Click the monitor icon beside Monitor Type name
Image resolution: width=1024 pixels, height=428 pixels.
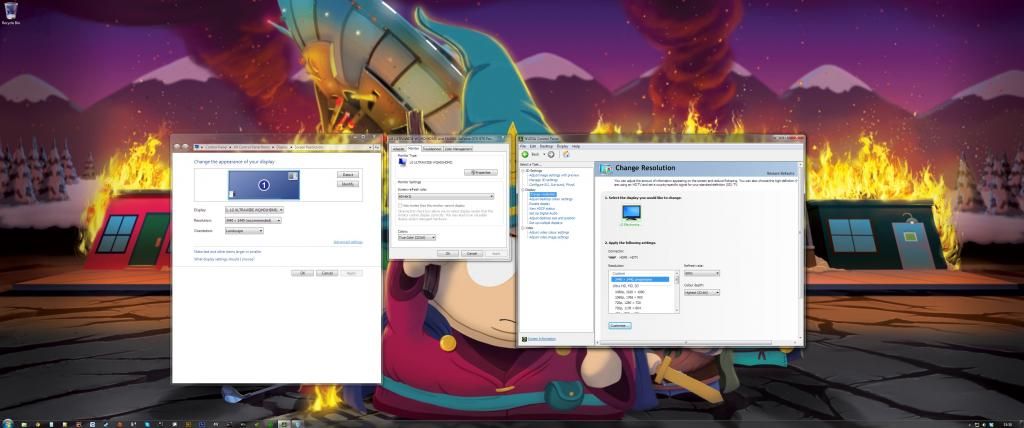coord(402,162)
